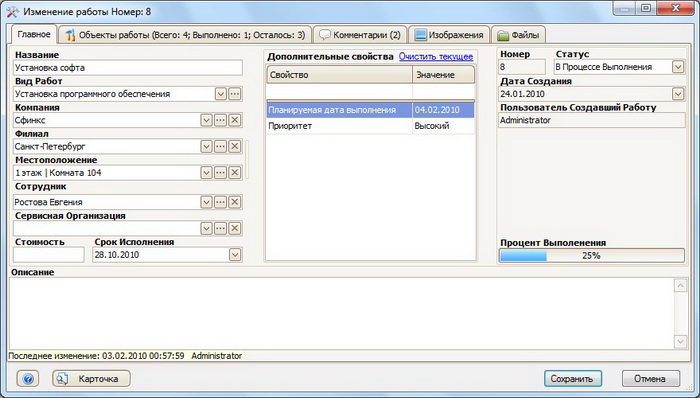Select the Приоритет property row

pyautogui.click(x=371, y=126)
